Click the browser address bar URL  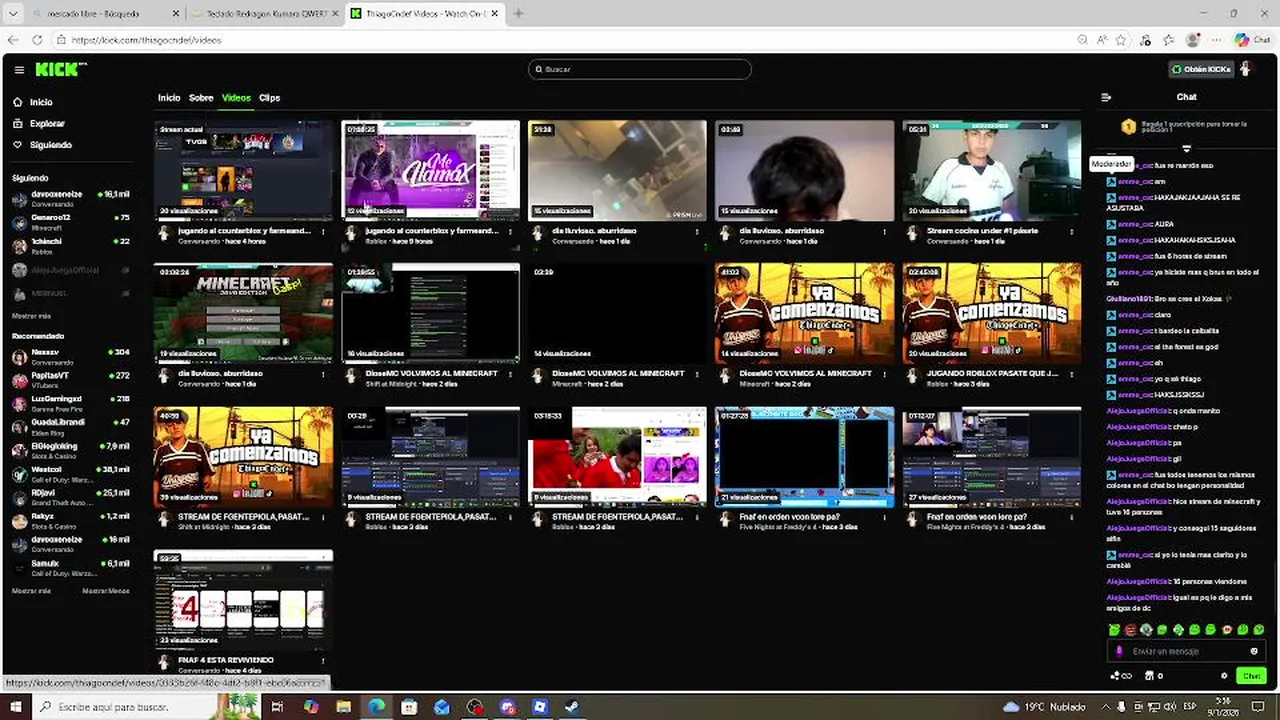146,40
